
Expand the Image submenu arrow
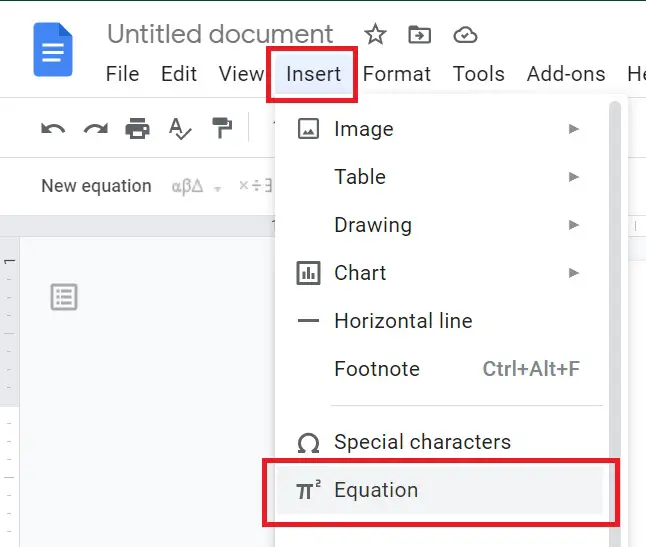[573, 129]
